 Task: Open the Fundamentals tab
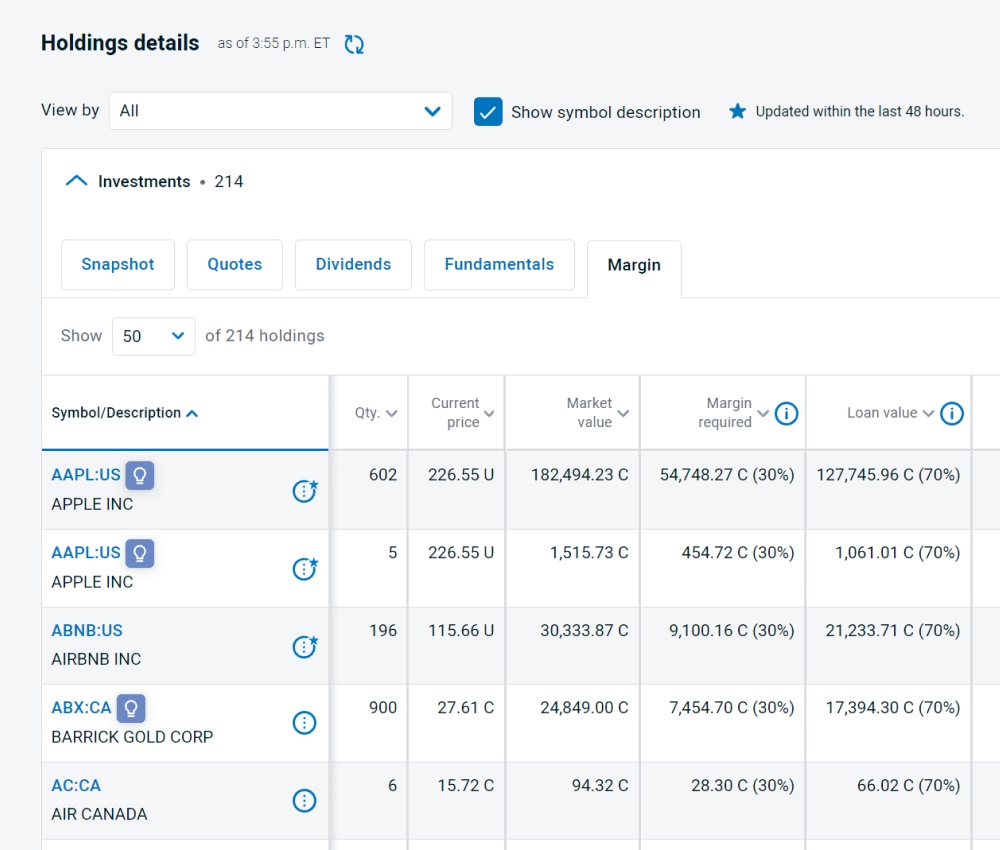499,265
